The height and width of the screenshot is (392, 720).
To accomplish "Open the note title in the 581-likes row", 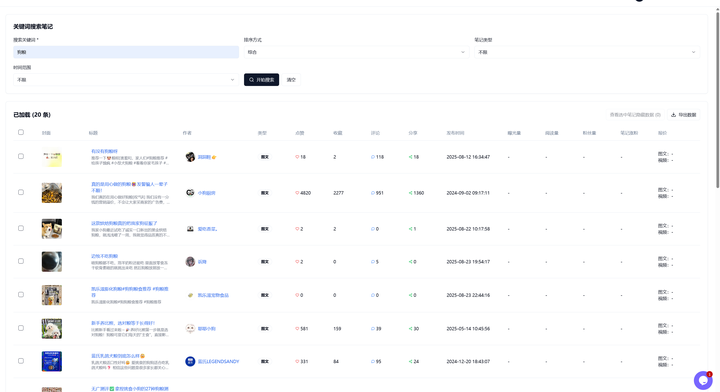I will click(x=123, y=323).
